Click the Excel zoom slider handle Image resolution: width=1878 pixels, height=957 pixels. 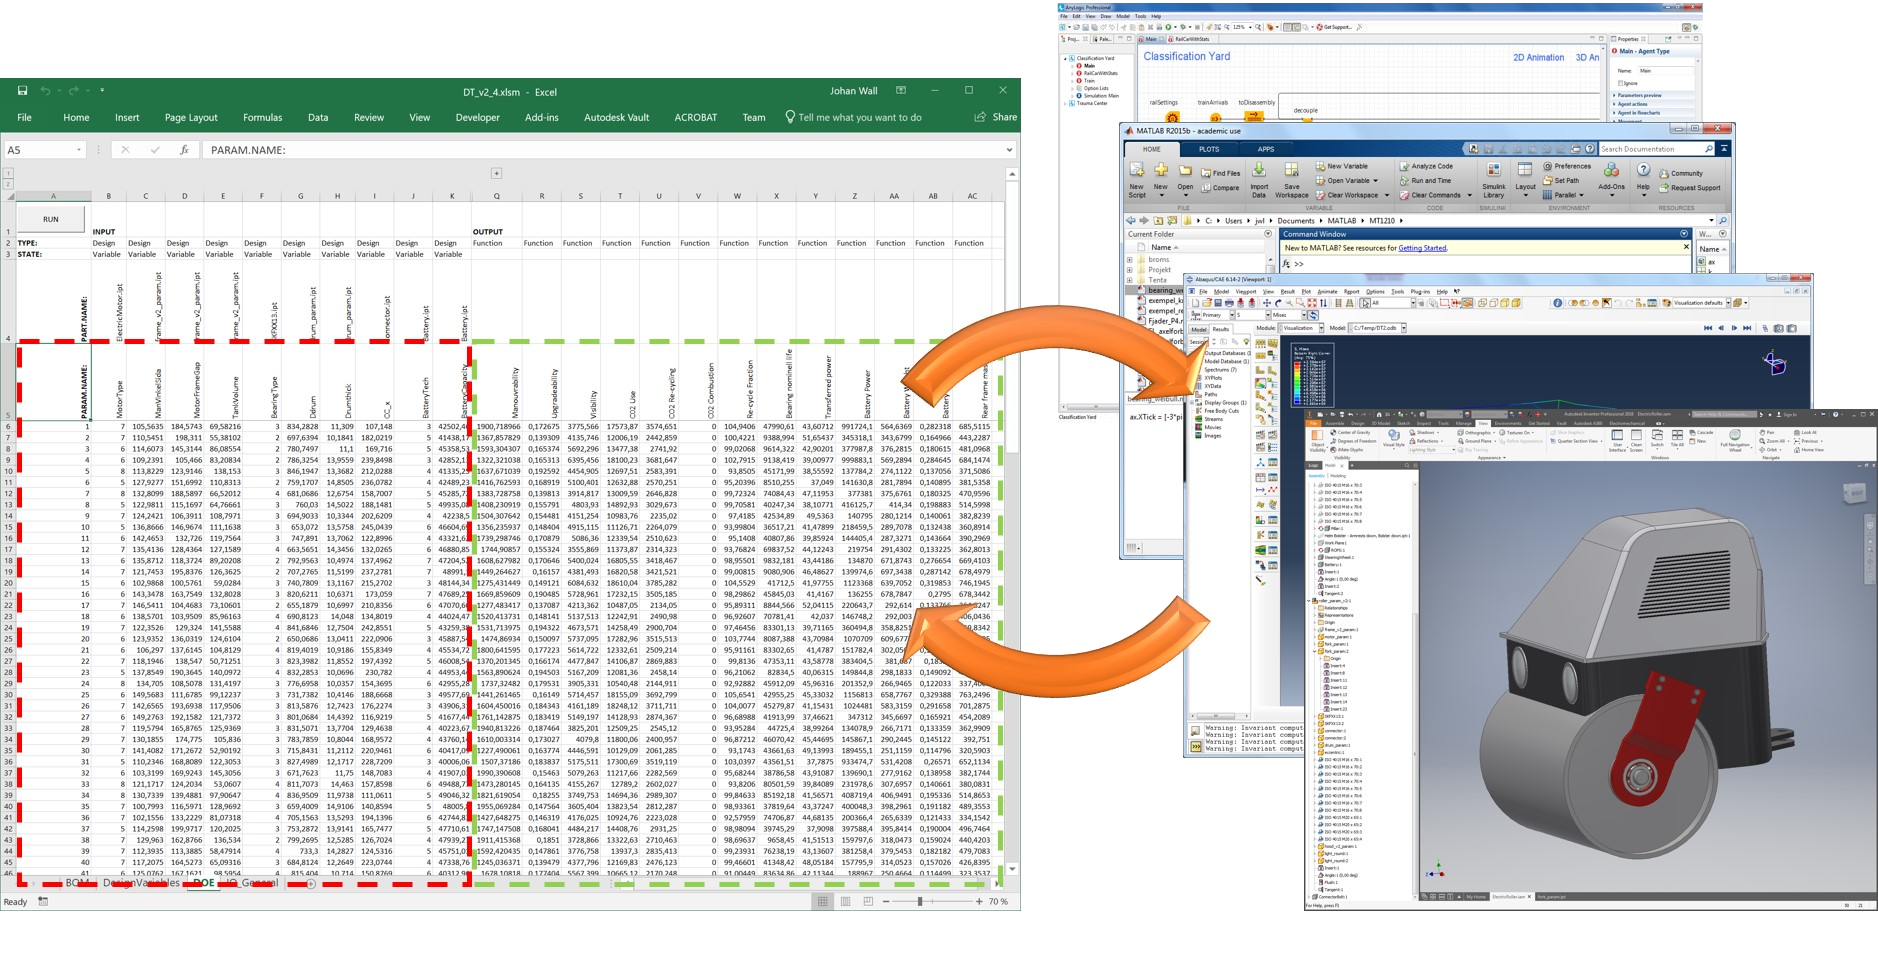(920, 901)
